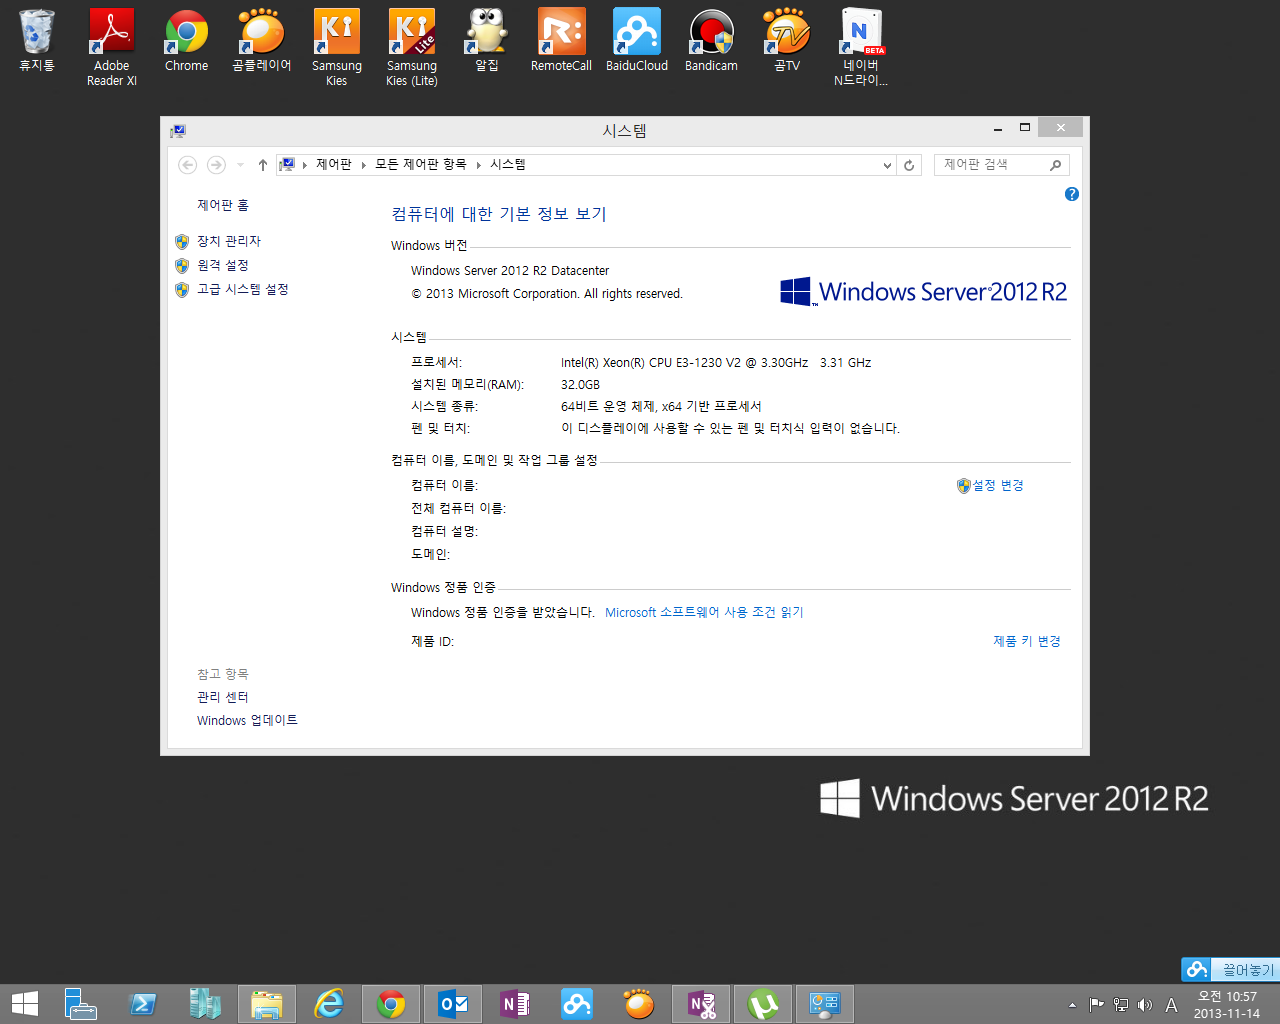The height and width of the screenshot is (1024, 1280).
Task: Click the 제품 키 변경 link
Action: click(1027, 641)
